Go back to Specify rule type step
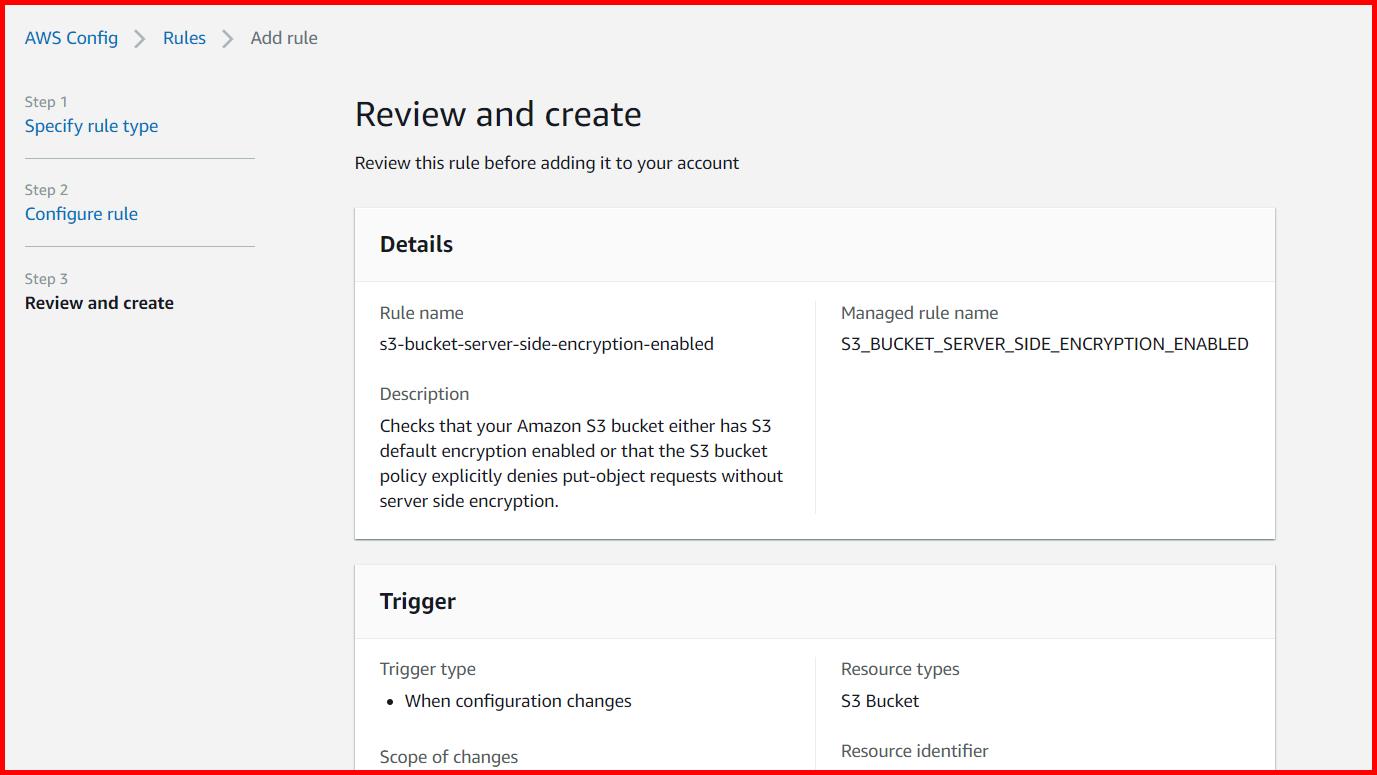The width and height of the screenshot is (1377, 775). 91,126
